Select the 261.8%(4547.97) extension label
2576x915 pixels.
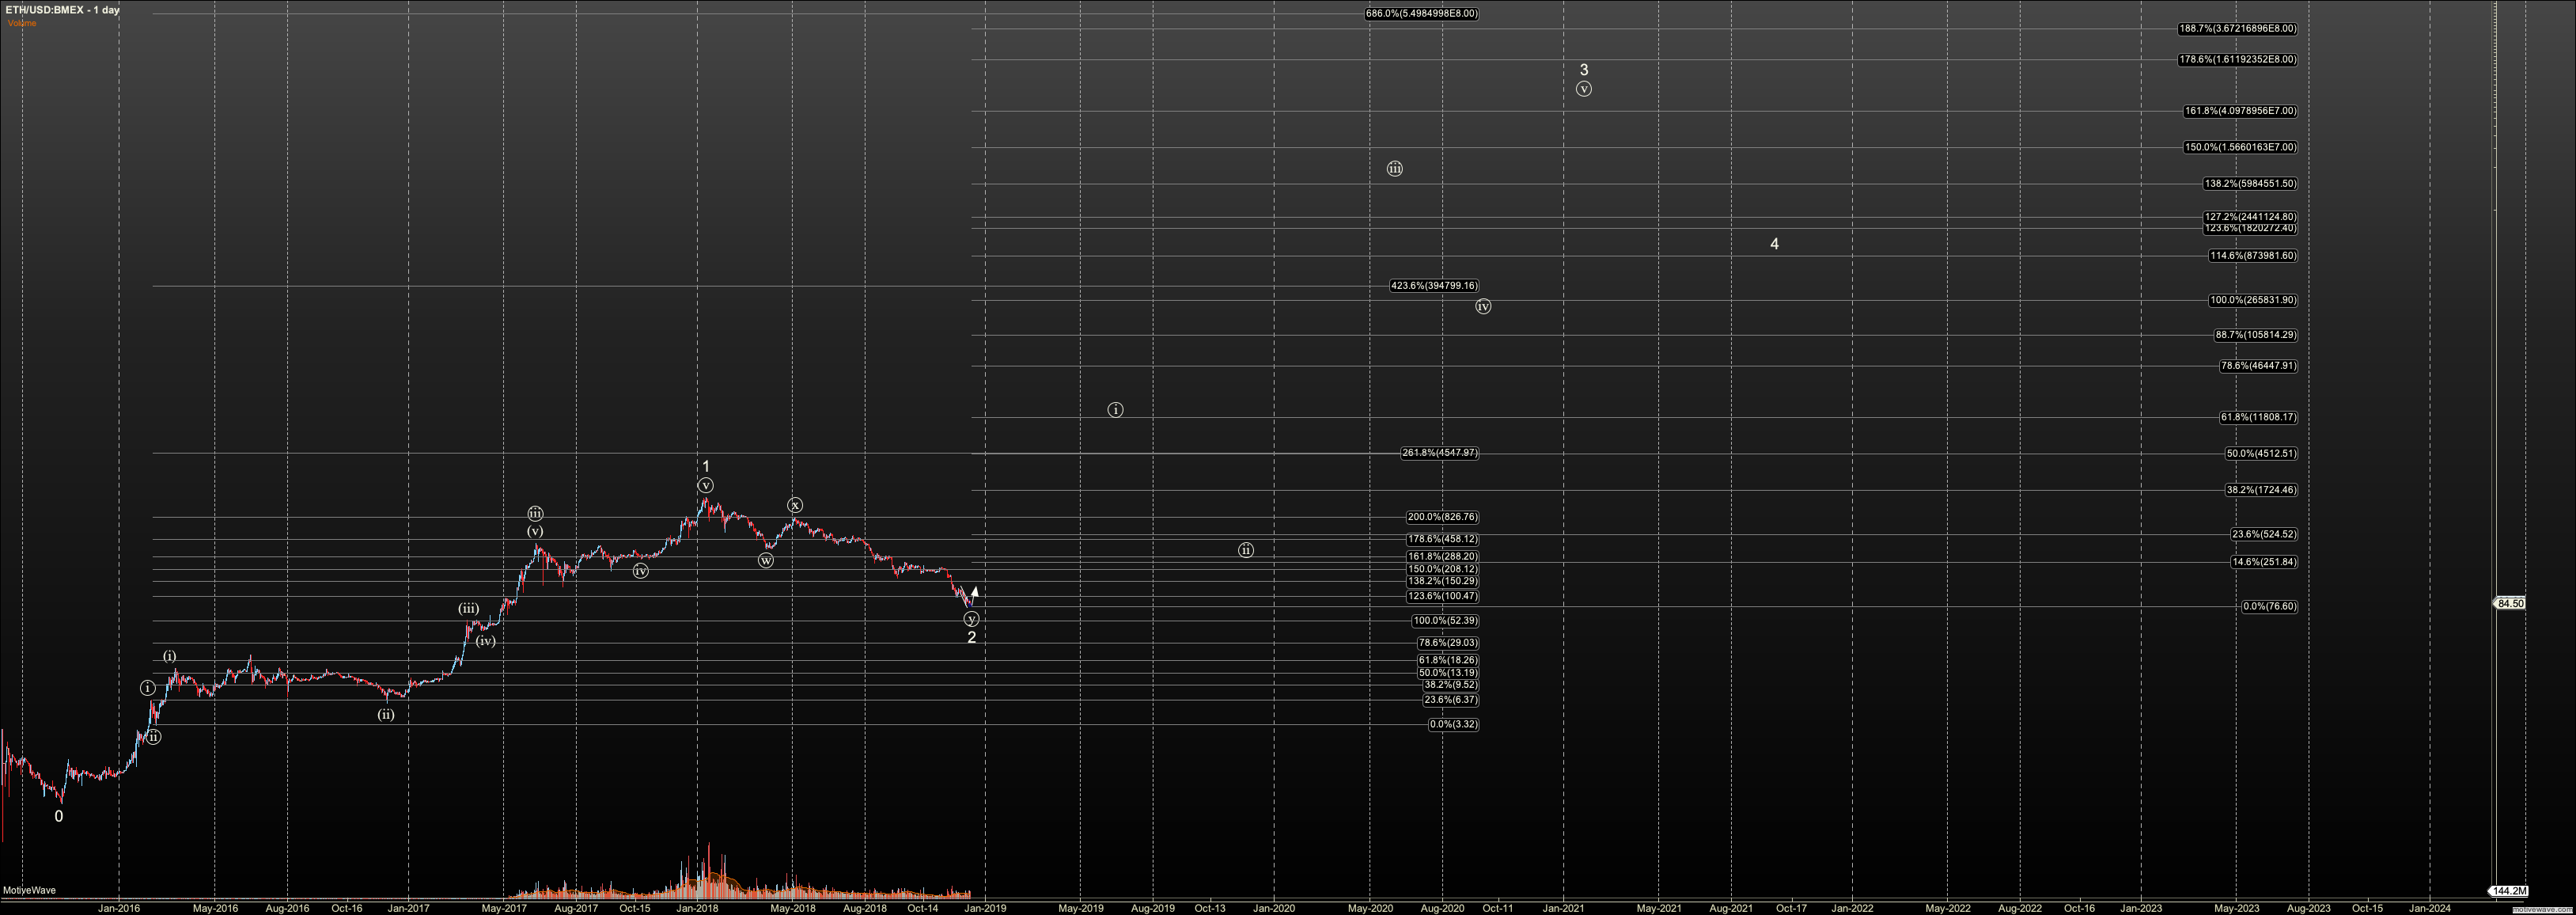click(1439, 453)
